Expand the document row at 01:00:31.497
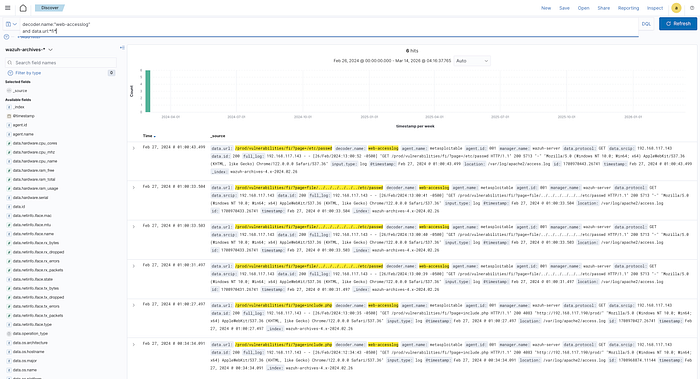 (133, 266)
